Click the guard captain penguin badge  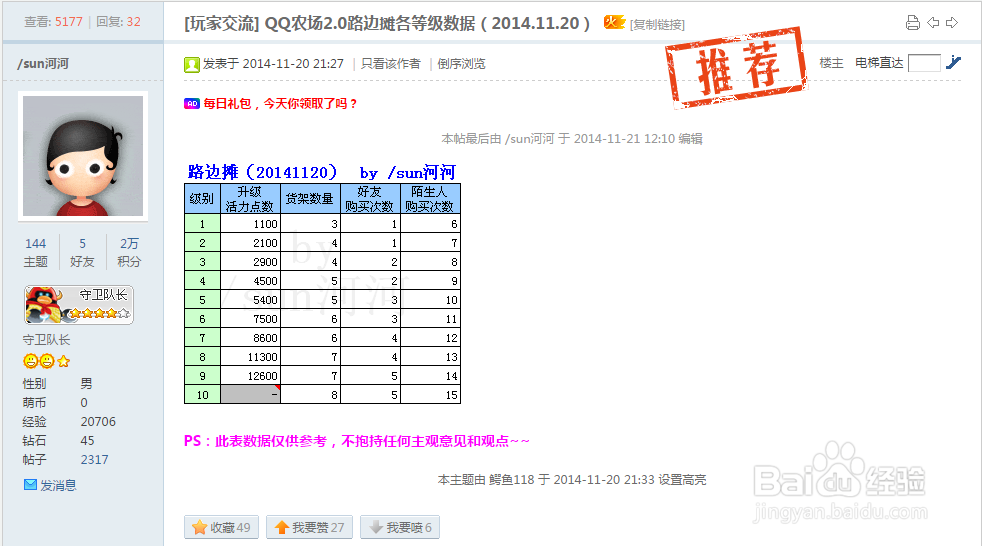point(79,305)
